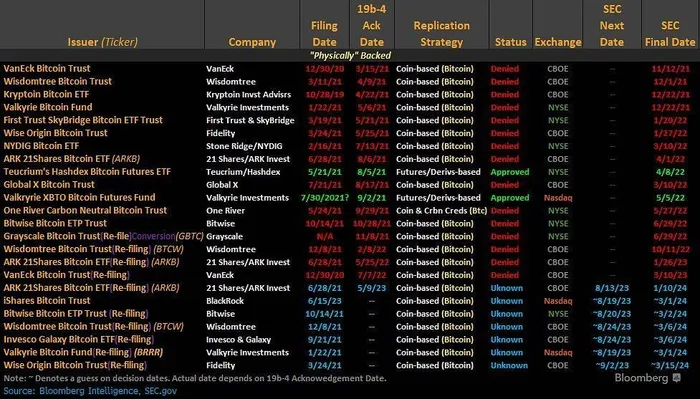Select the Invesco Galaxy Bitcoin ETF row
The height and width of the screenshot is (399, 700).
350,340
